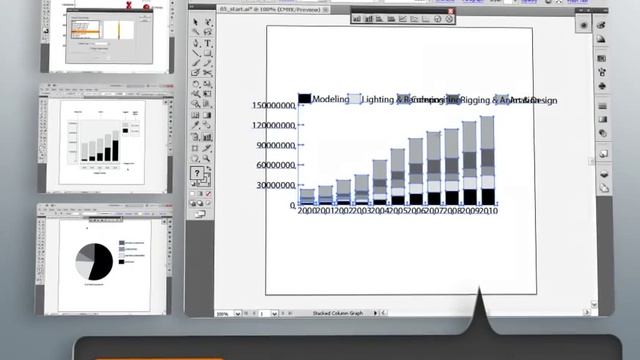
Task: Expand the status bar display options arrow
Action: click(375, 313)
